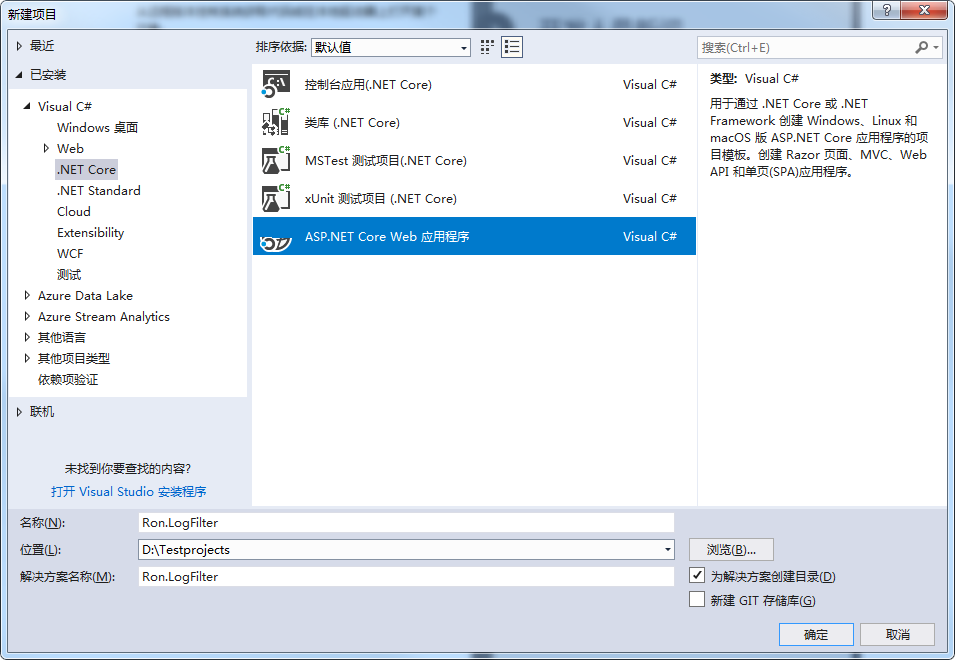Image resolution: width=955 pixels, height=660 pixels.
Task: Select 控制台应用(.NET Core) template text
Action: 368,85
